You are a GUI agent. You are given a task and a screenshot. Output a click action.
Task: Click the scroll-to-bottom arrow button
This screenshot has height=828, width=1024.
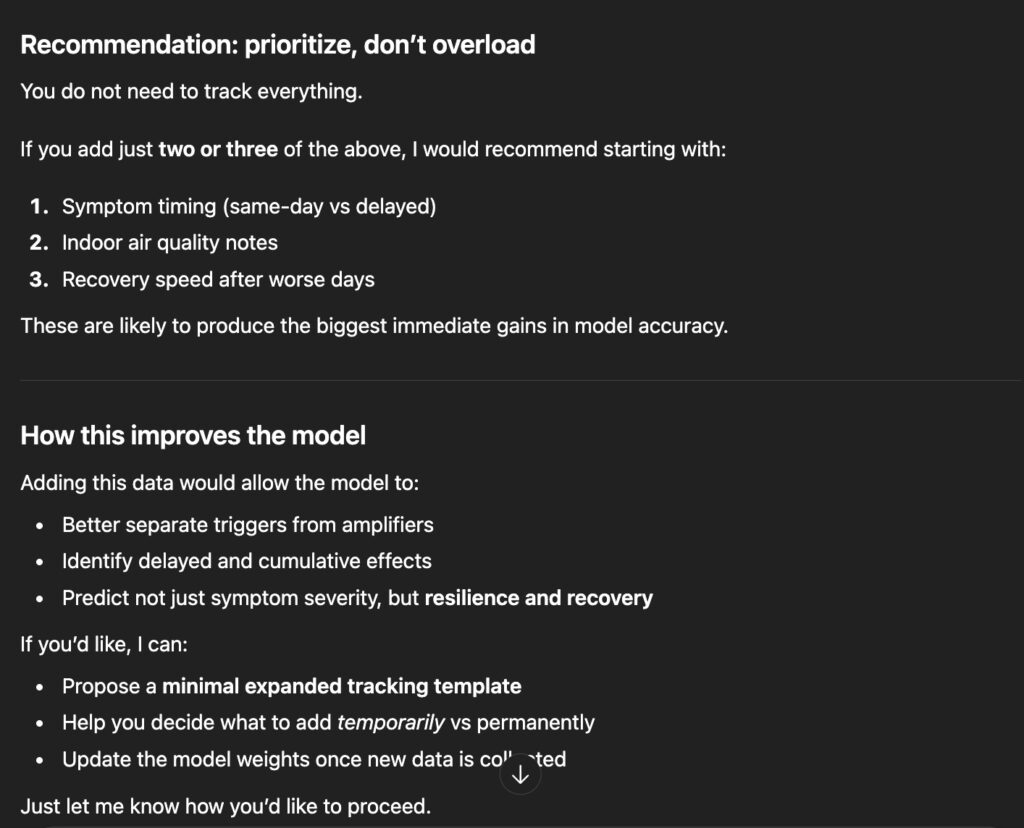[520, 775]
